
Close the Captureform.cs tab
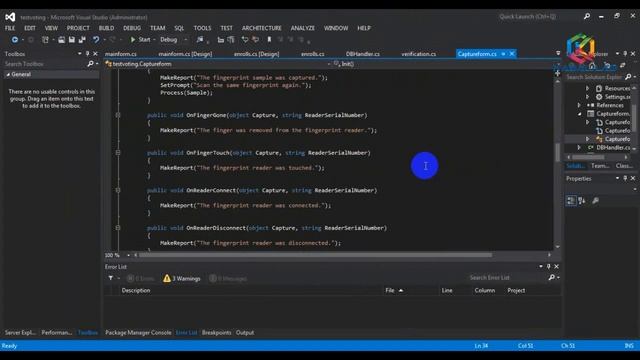512,54
